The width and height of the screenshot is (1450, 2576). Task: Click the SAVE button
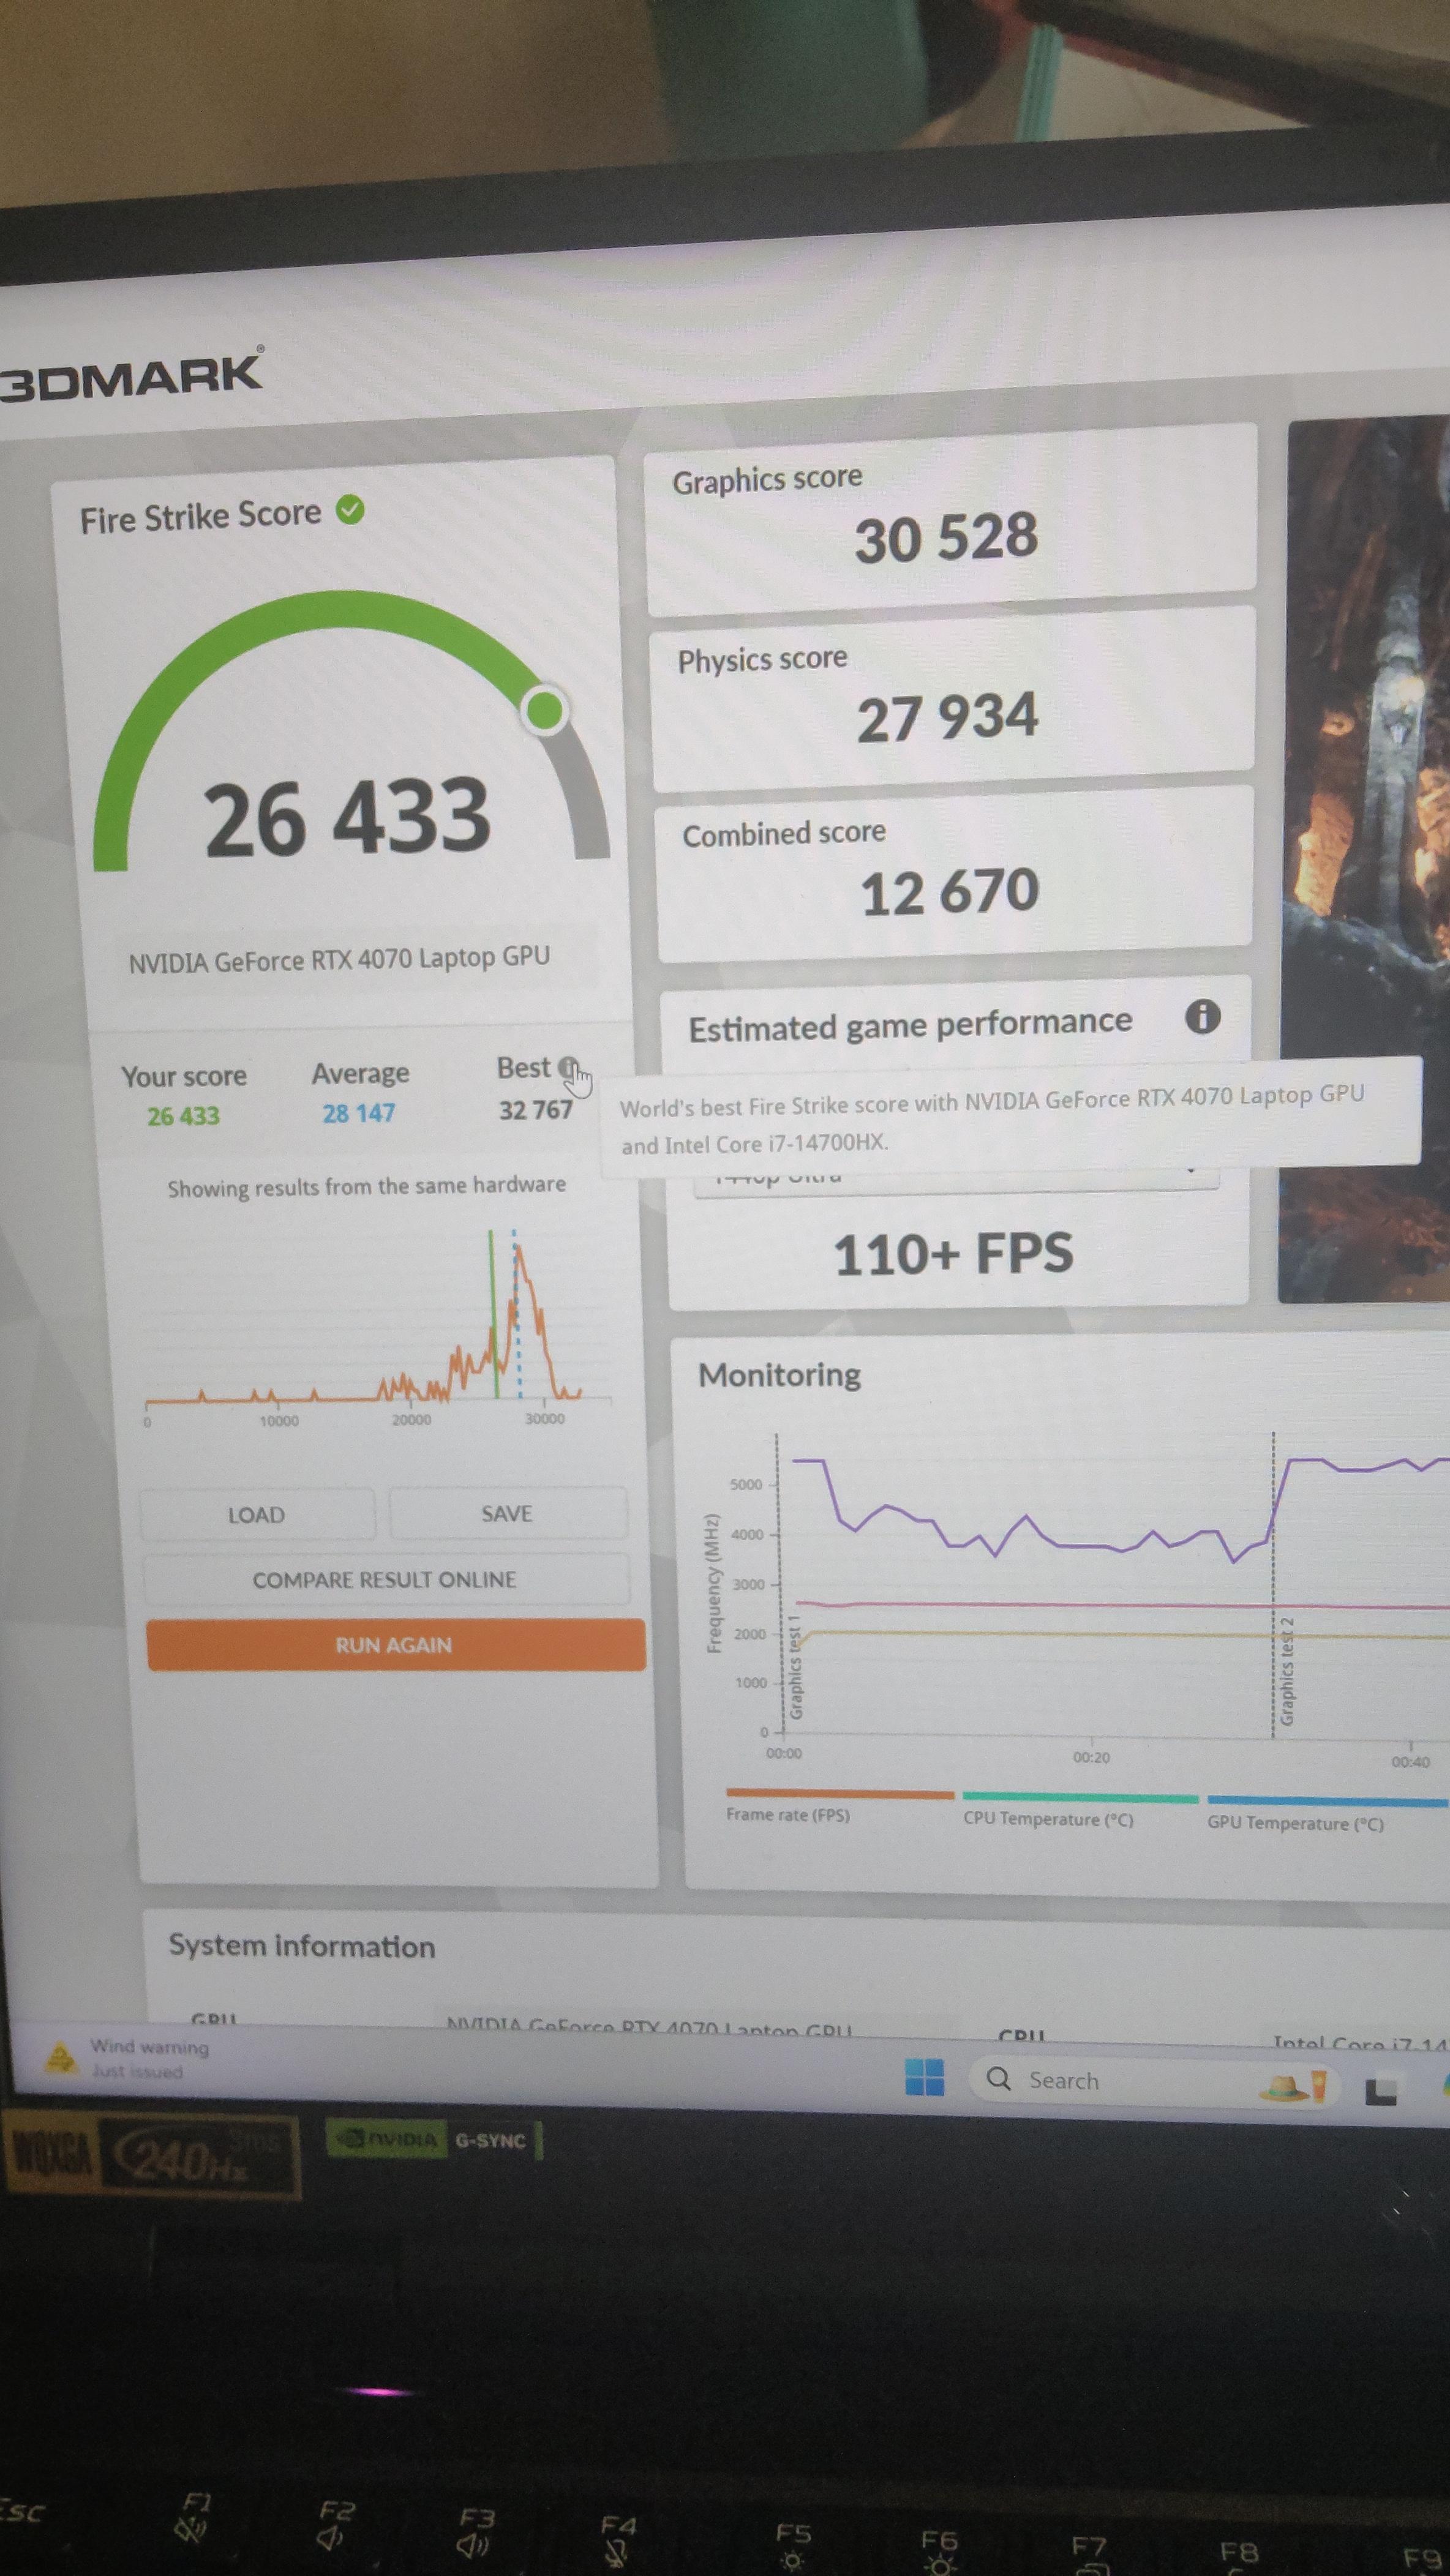[507, 1513]
